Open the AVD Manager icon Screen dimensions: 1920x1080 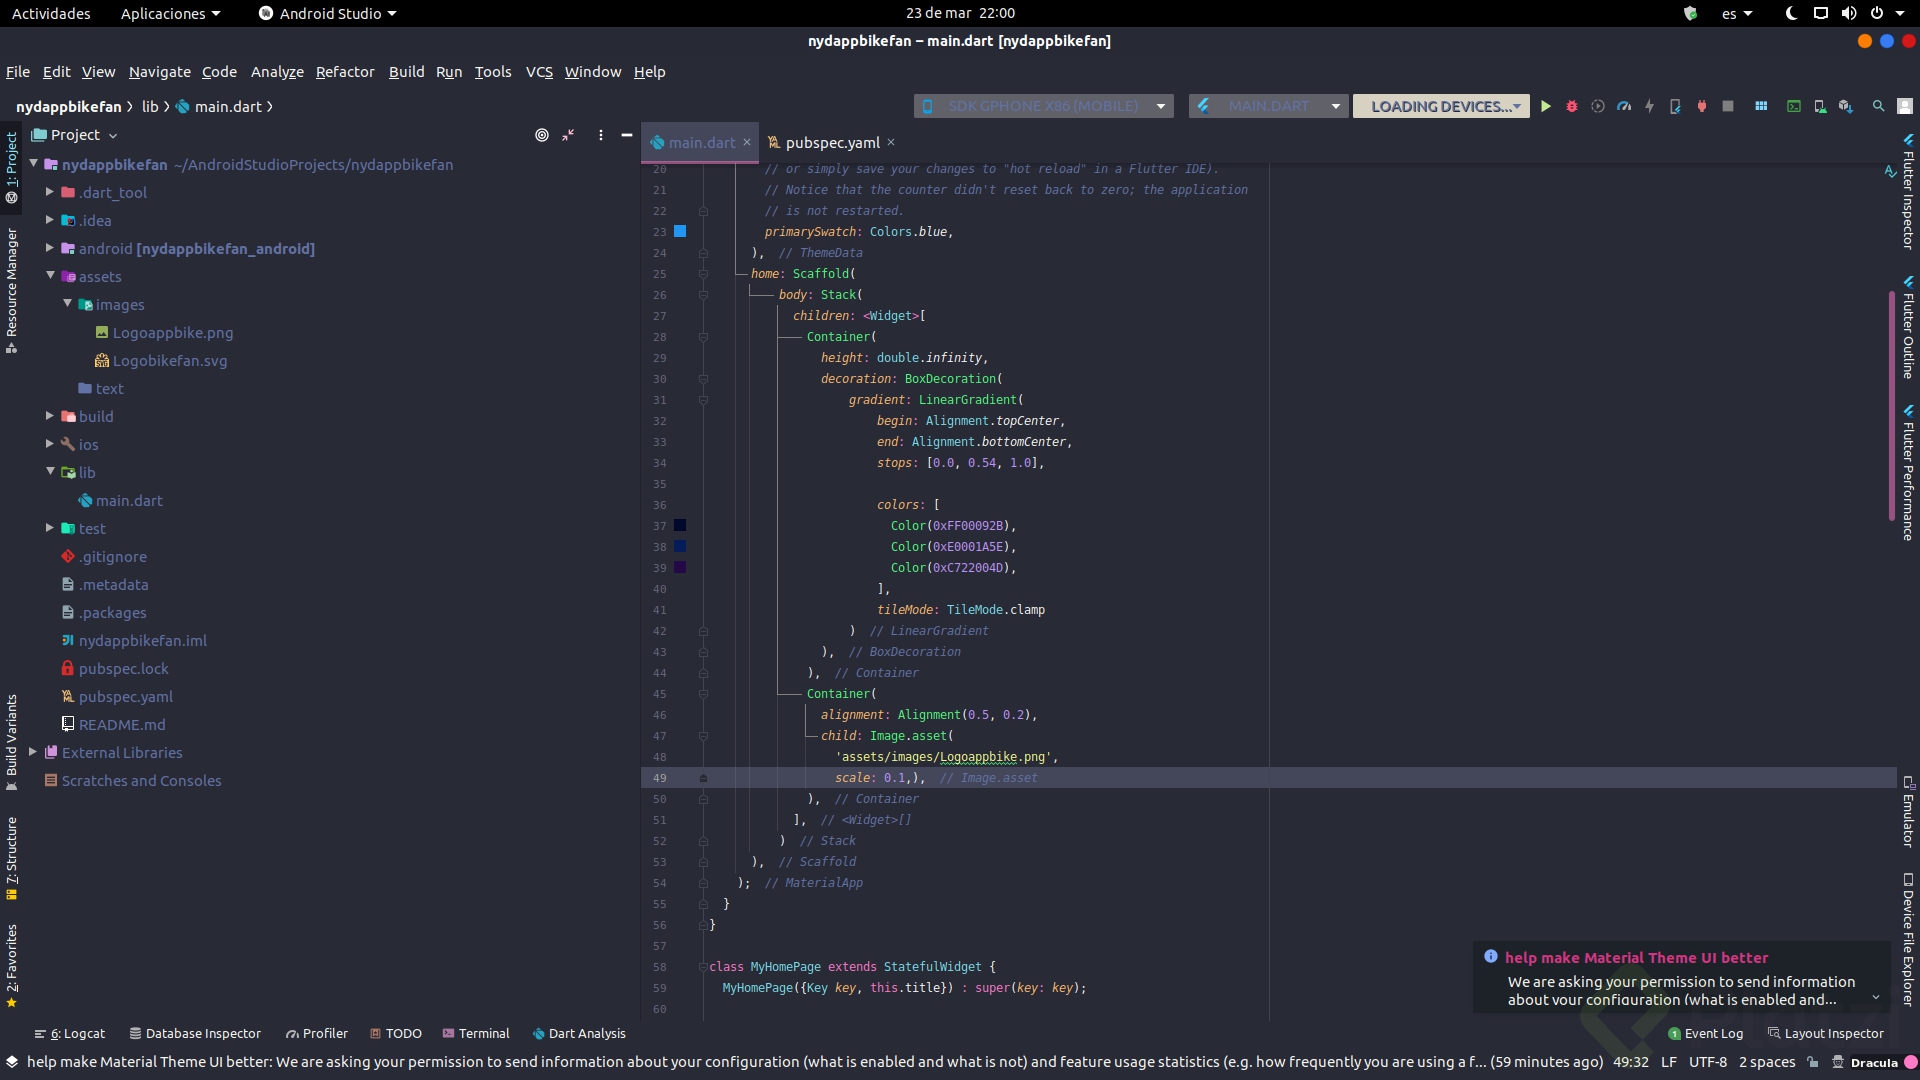coord(1820,106)
